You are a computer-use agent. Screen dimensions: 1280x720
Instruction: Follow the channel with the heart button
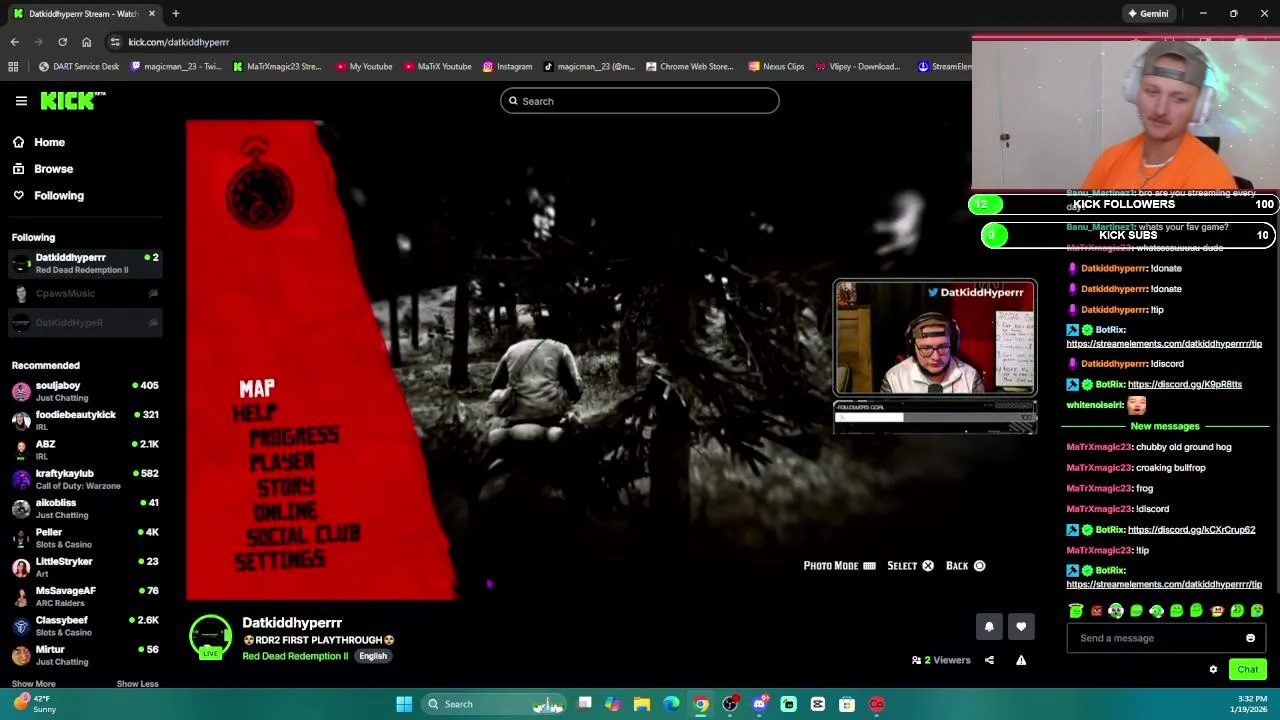point(1021,627)
